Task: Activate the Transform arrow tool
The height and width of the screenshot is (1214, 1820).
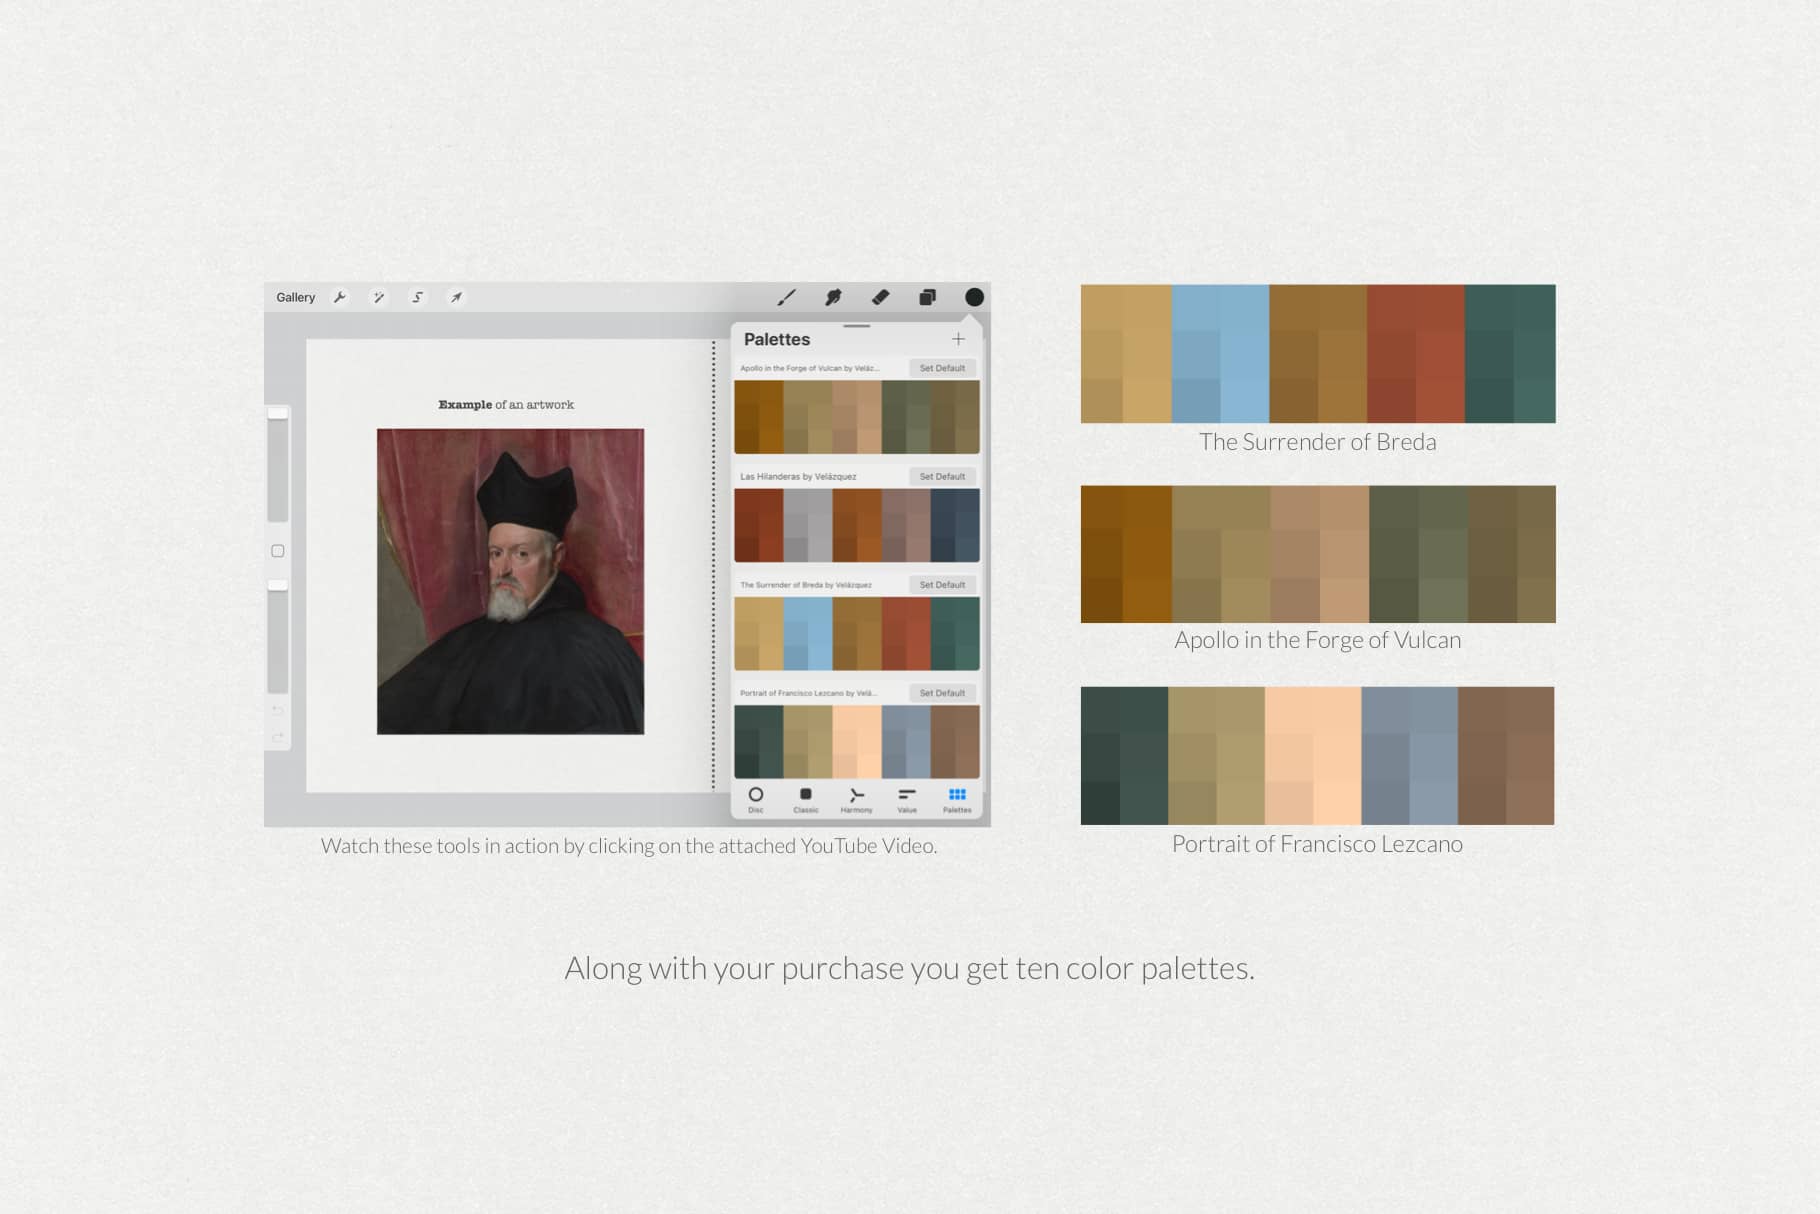Action: pos(456,297)
